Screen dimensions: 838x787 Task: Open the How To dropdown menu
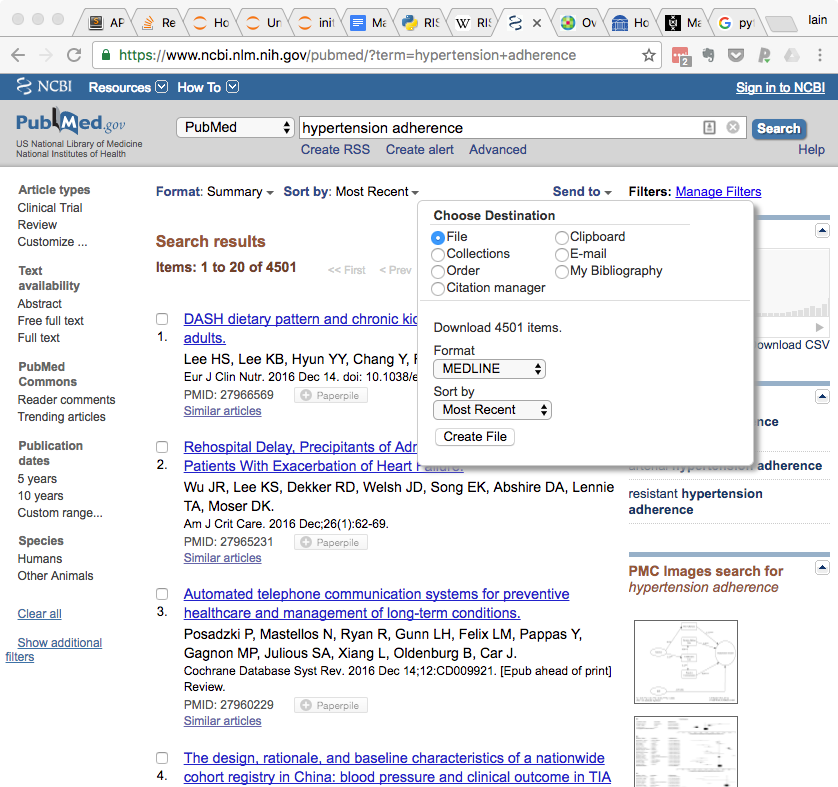pos(208,87)
